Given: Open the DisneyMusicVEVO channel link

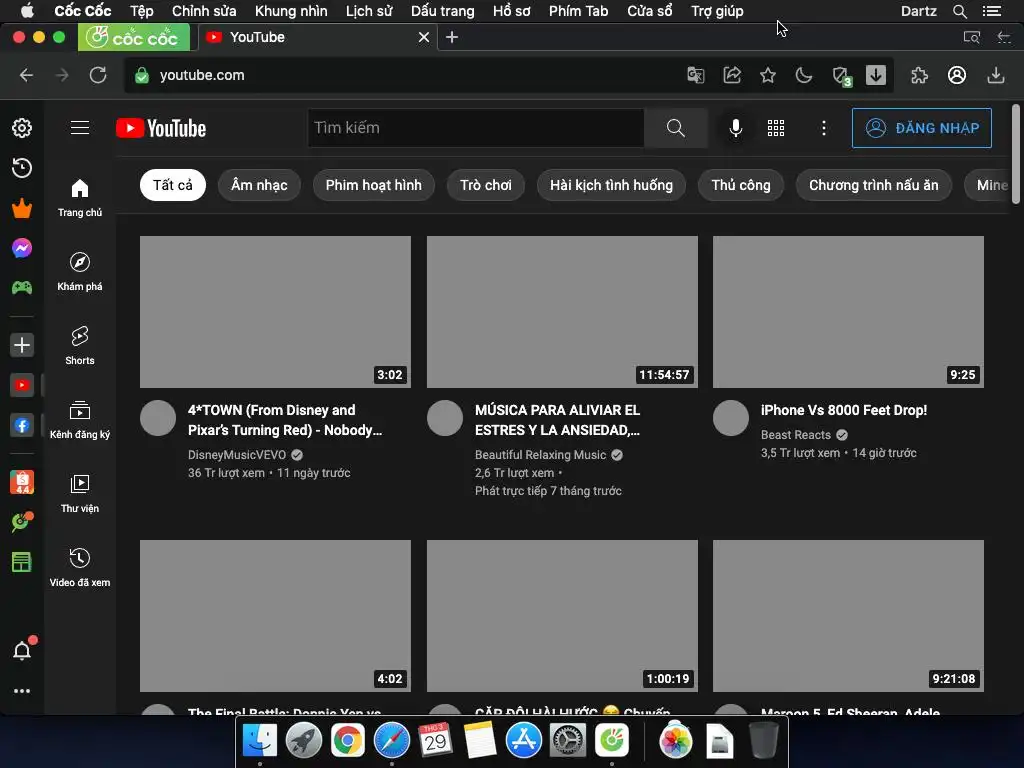Looking at the screenshot, I should click(236, 455).
